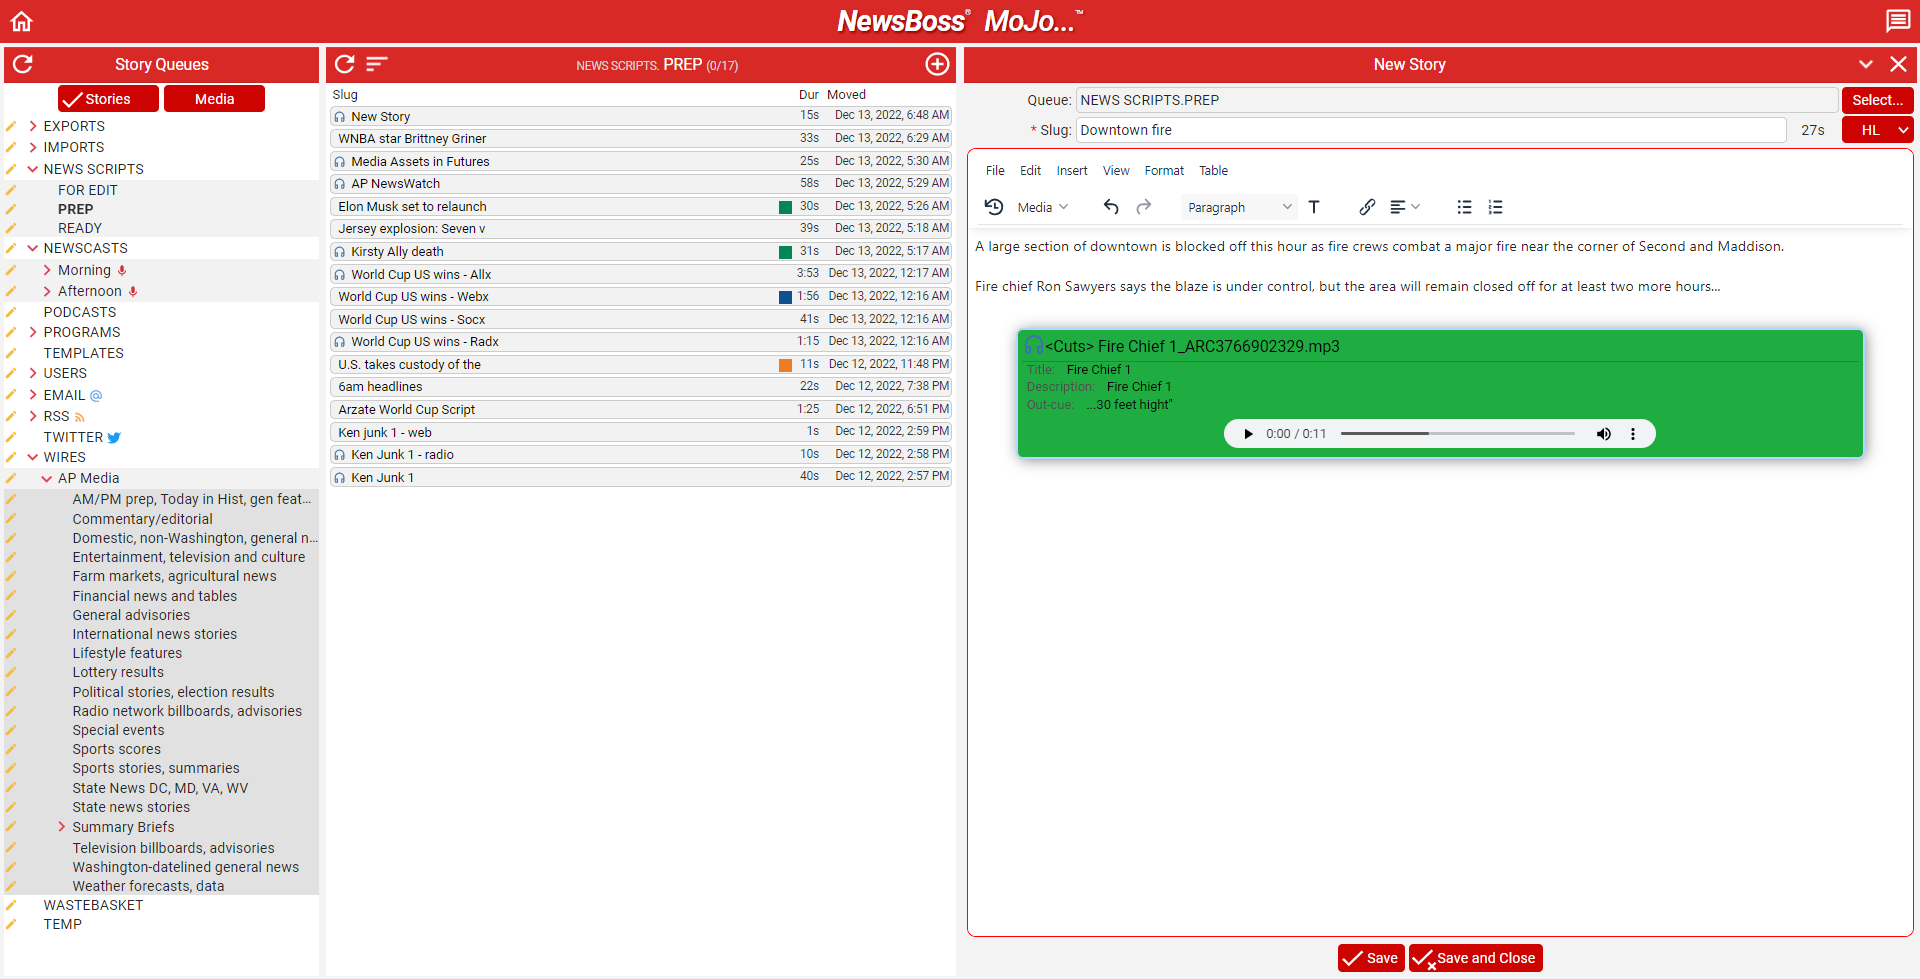Select the READY queue
Image resolution: width=1920 pixels, height=979 pixels.
click(80, 228)
